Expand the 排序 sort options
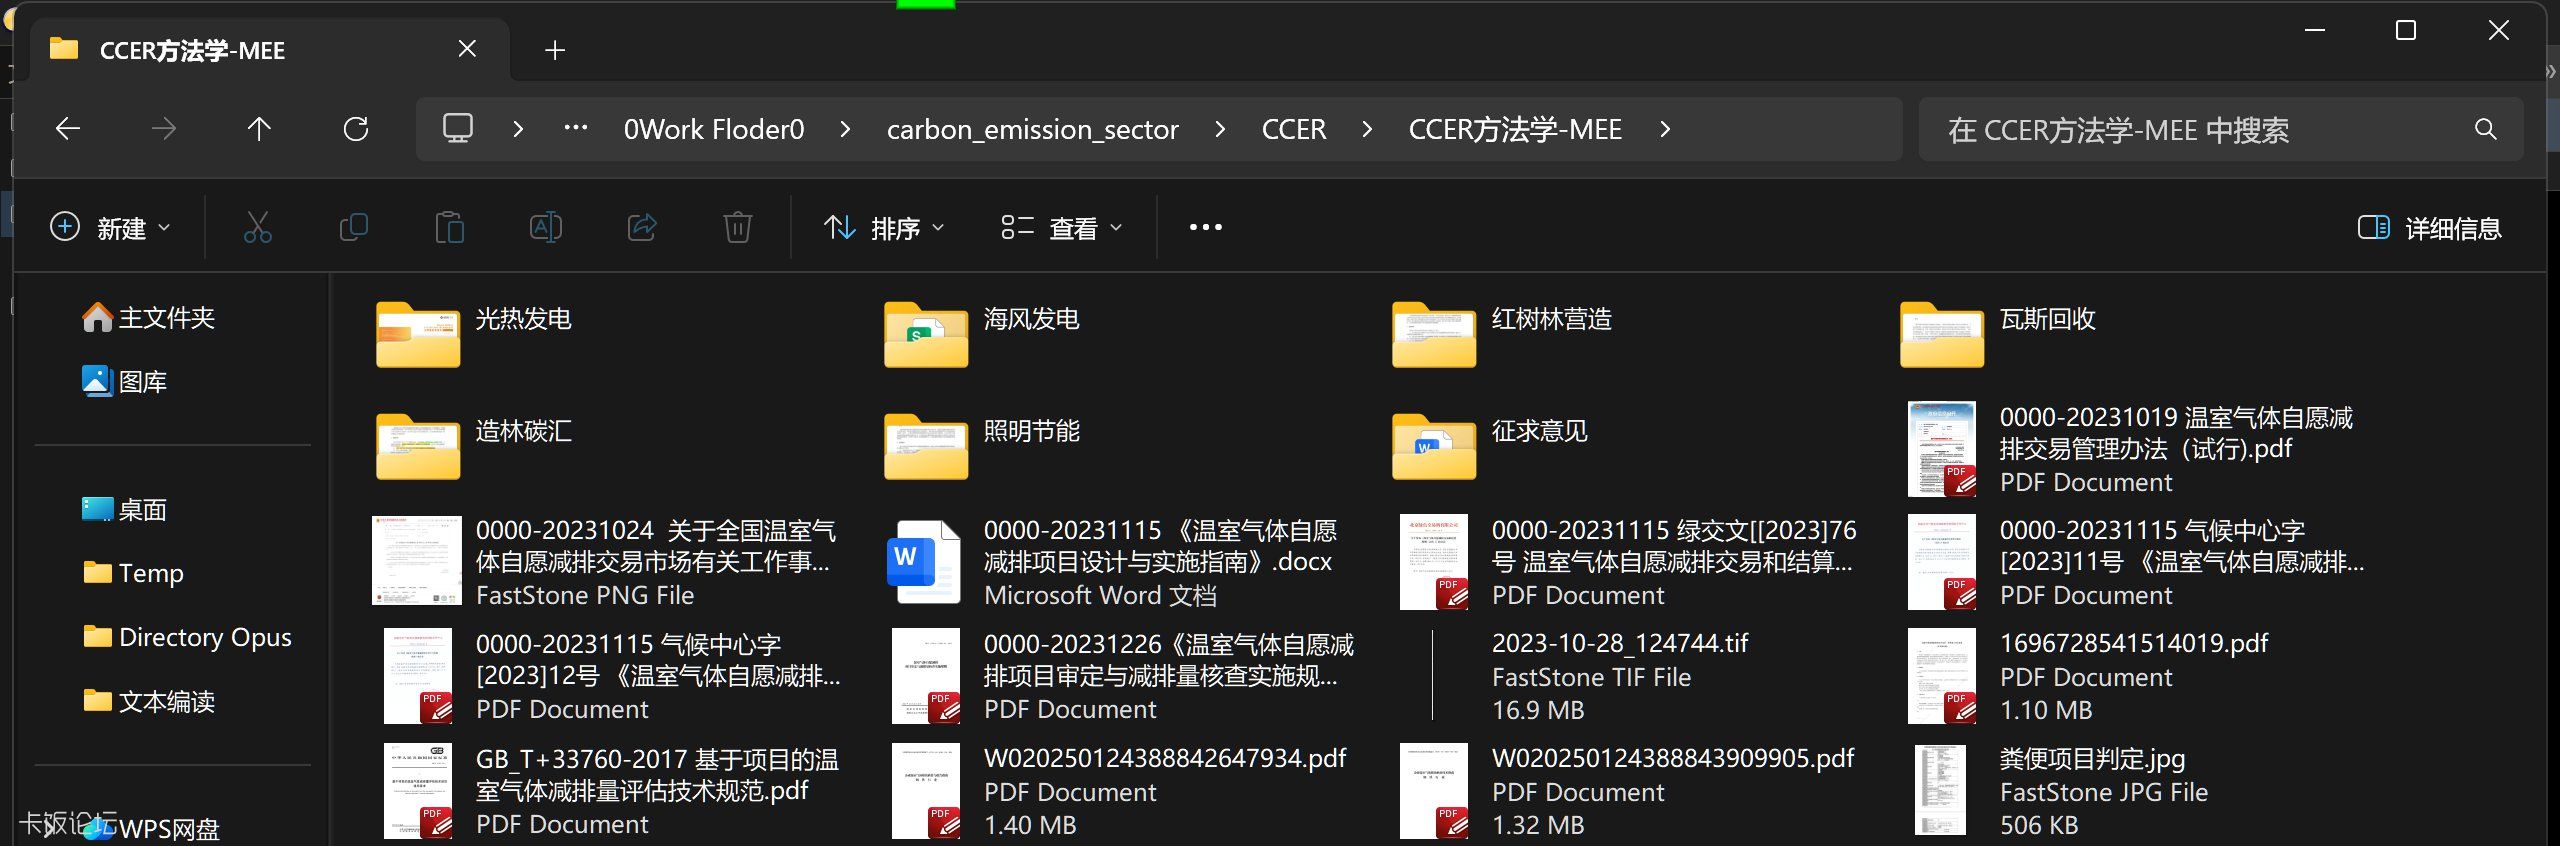2560x846 pixels. (883, 228)
